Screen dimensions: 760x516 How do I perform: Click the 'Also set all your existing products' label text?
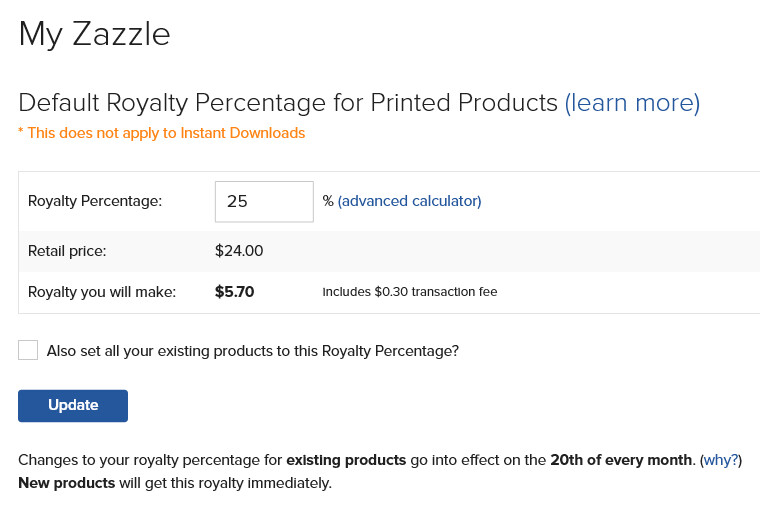coord(253,351)
